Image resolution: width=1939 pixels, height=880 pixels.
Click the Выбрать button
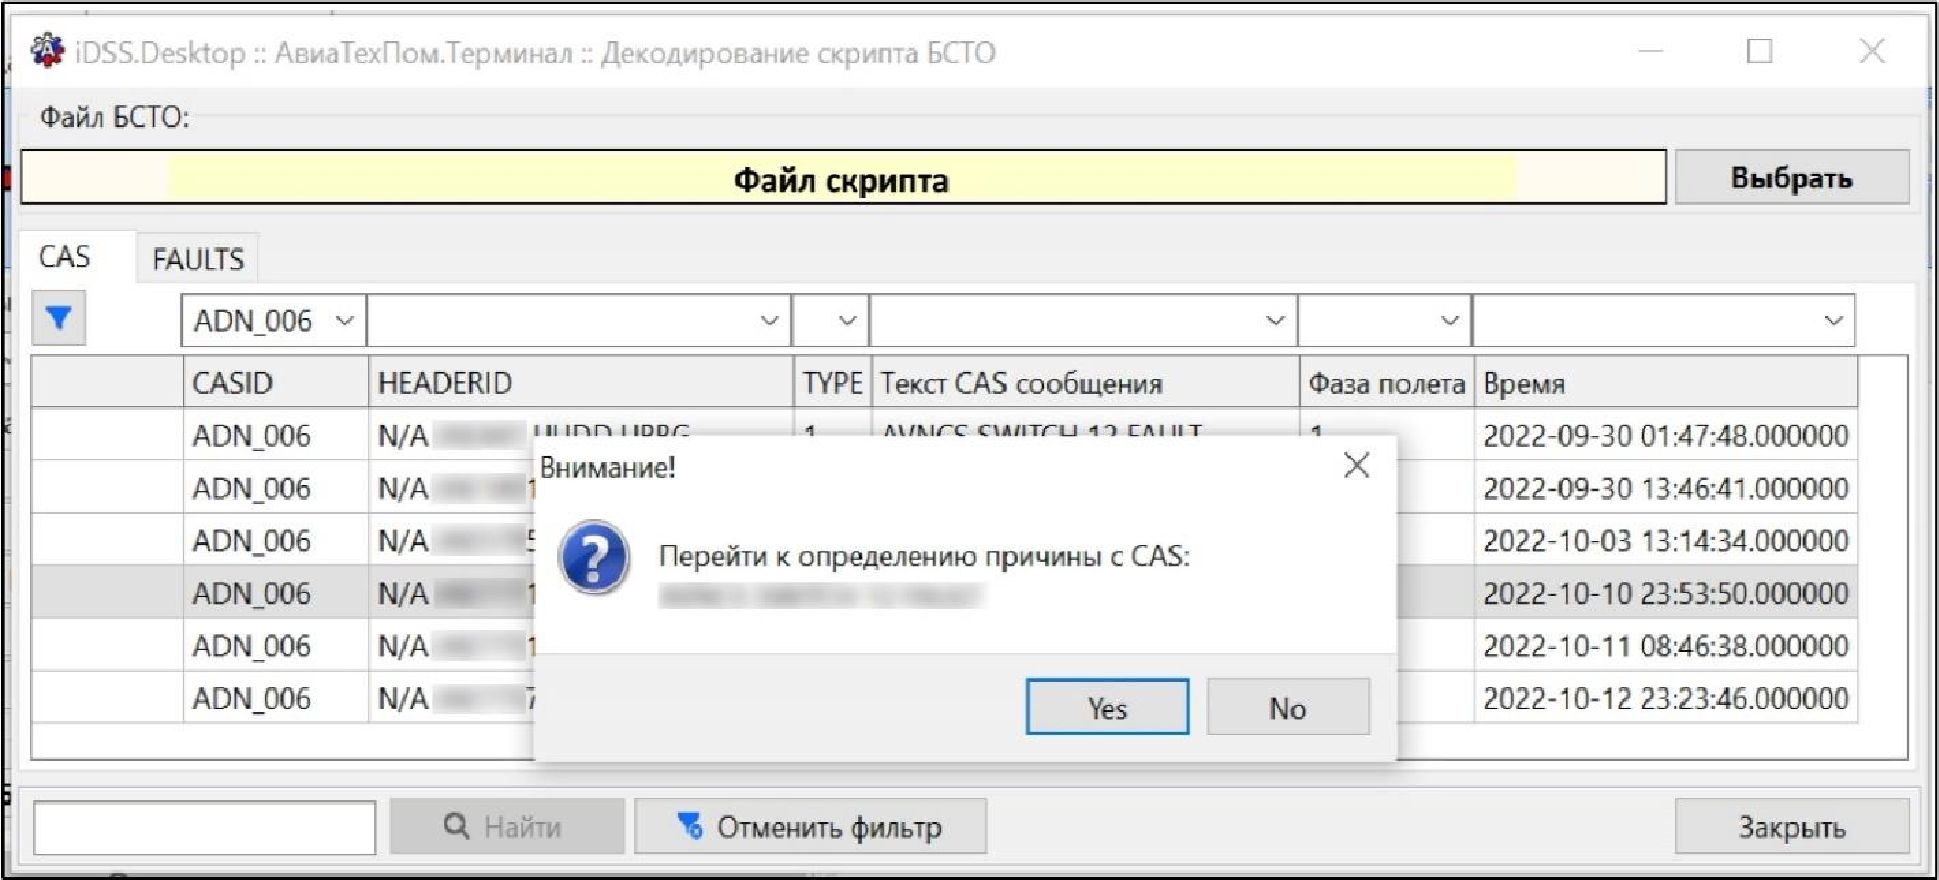tap(1791, 178)
